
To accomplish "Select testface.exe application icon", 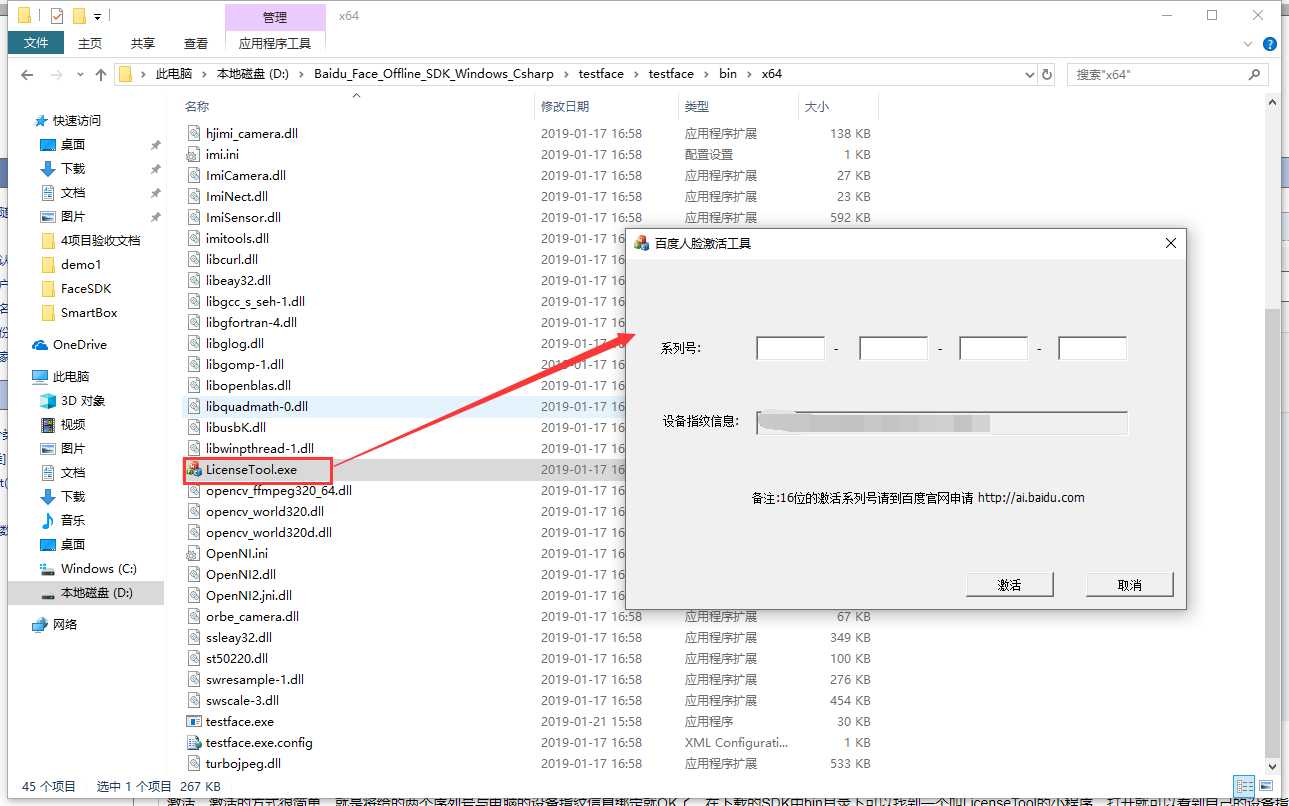I will [194, 721].
